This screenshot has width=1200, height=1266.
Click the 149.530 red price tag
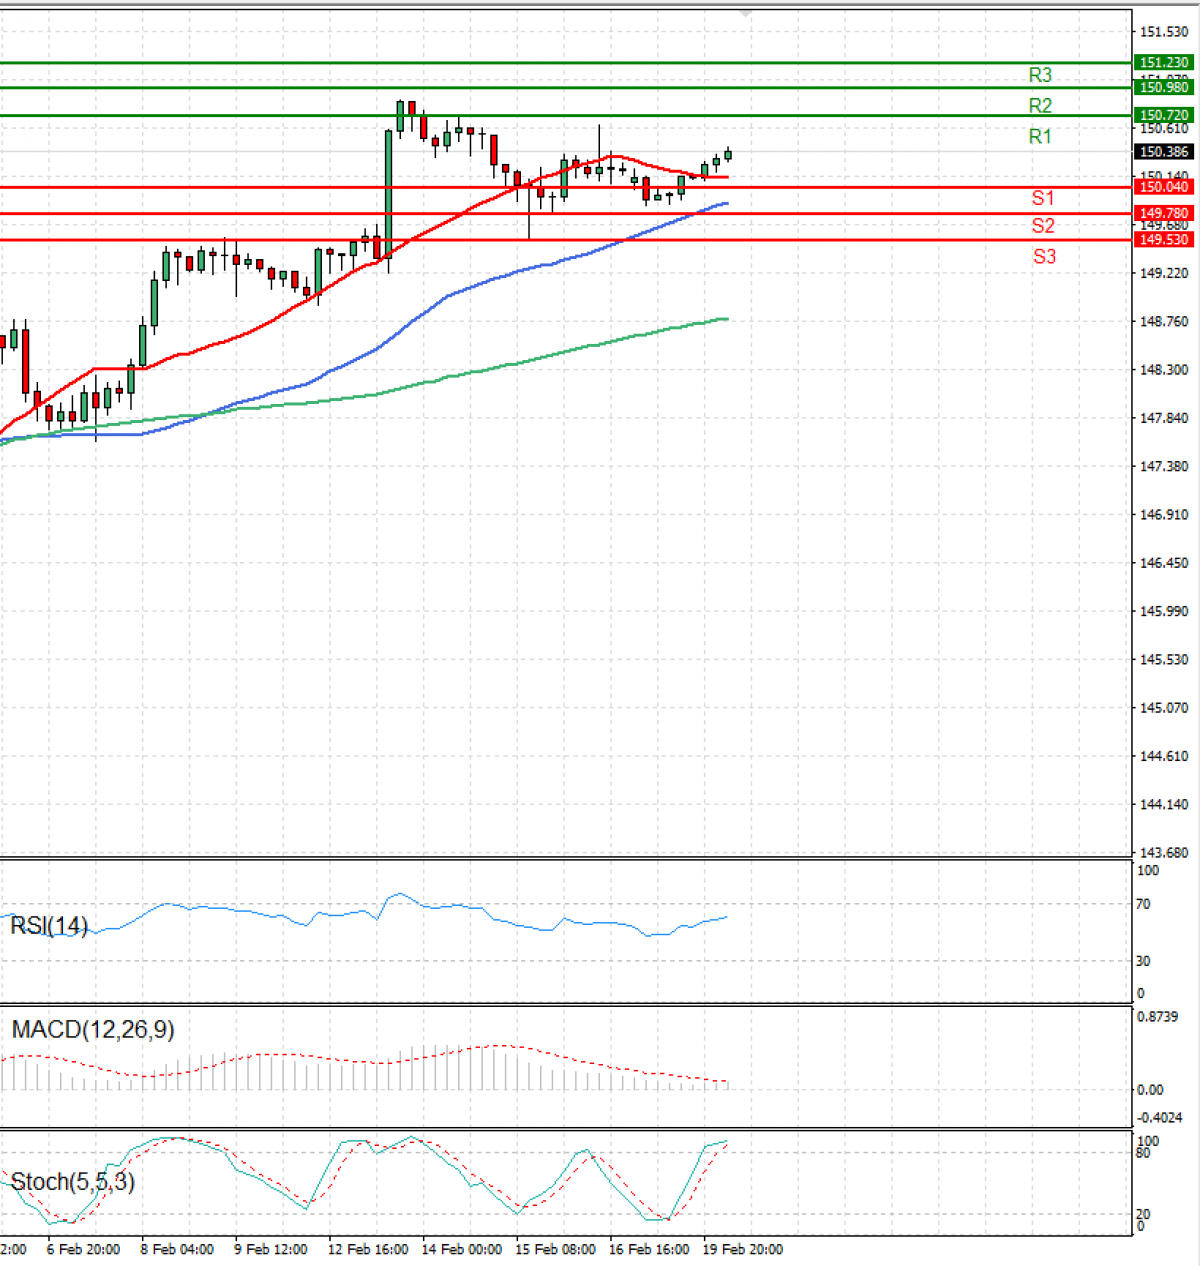(1164, 240)
